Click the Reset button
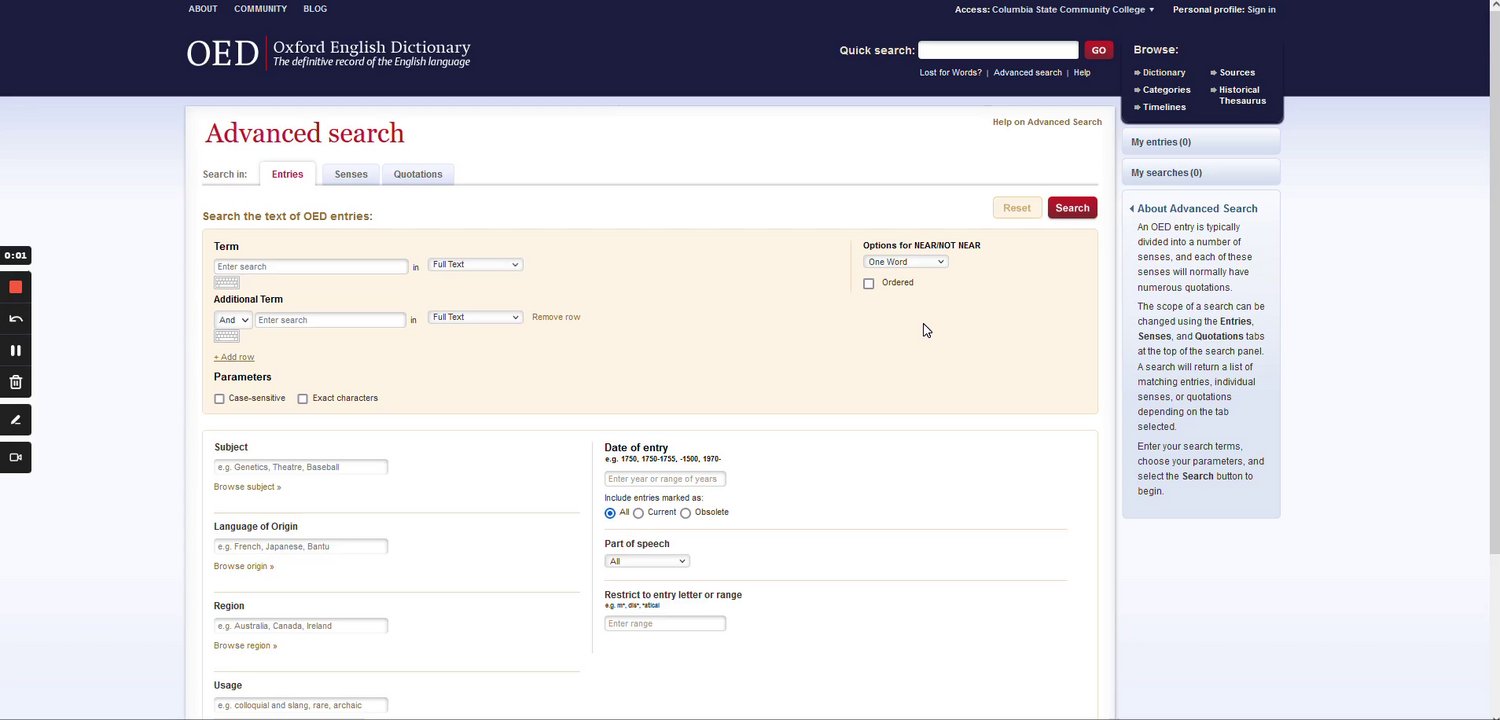The width and height of the screenshot is (1500, 720). pyautogui.click(x=1017, y=208)
